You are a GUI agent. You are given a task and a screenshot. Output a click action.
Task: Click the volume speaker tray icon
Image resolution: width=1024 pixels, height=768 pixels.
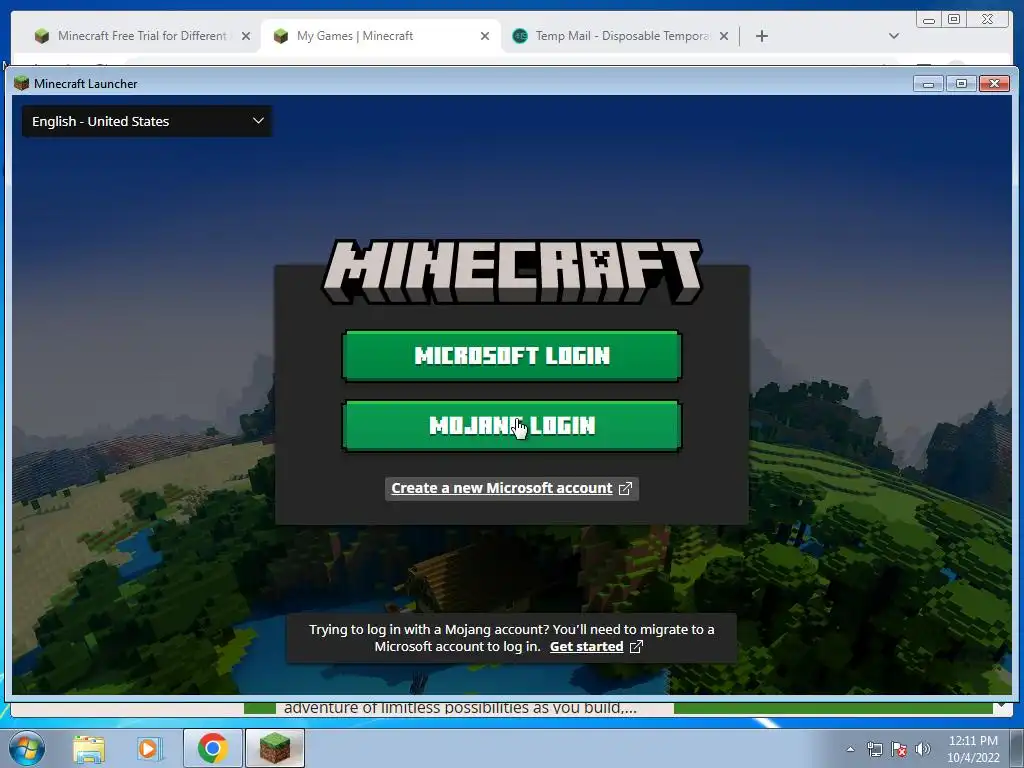tap(922, 749)
